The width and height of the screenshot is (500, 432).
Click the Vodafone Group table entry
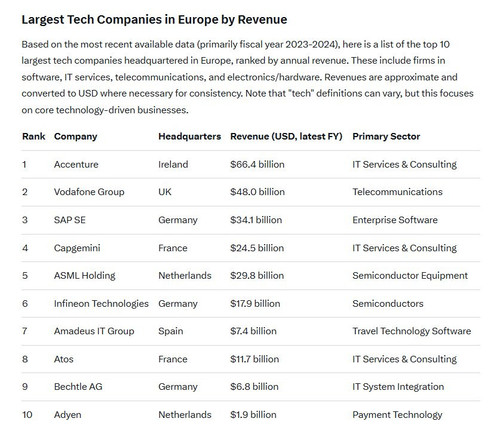click(x=89, y=192)
